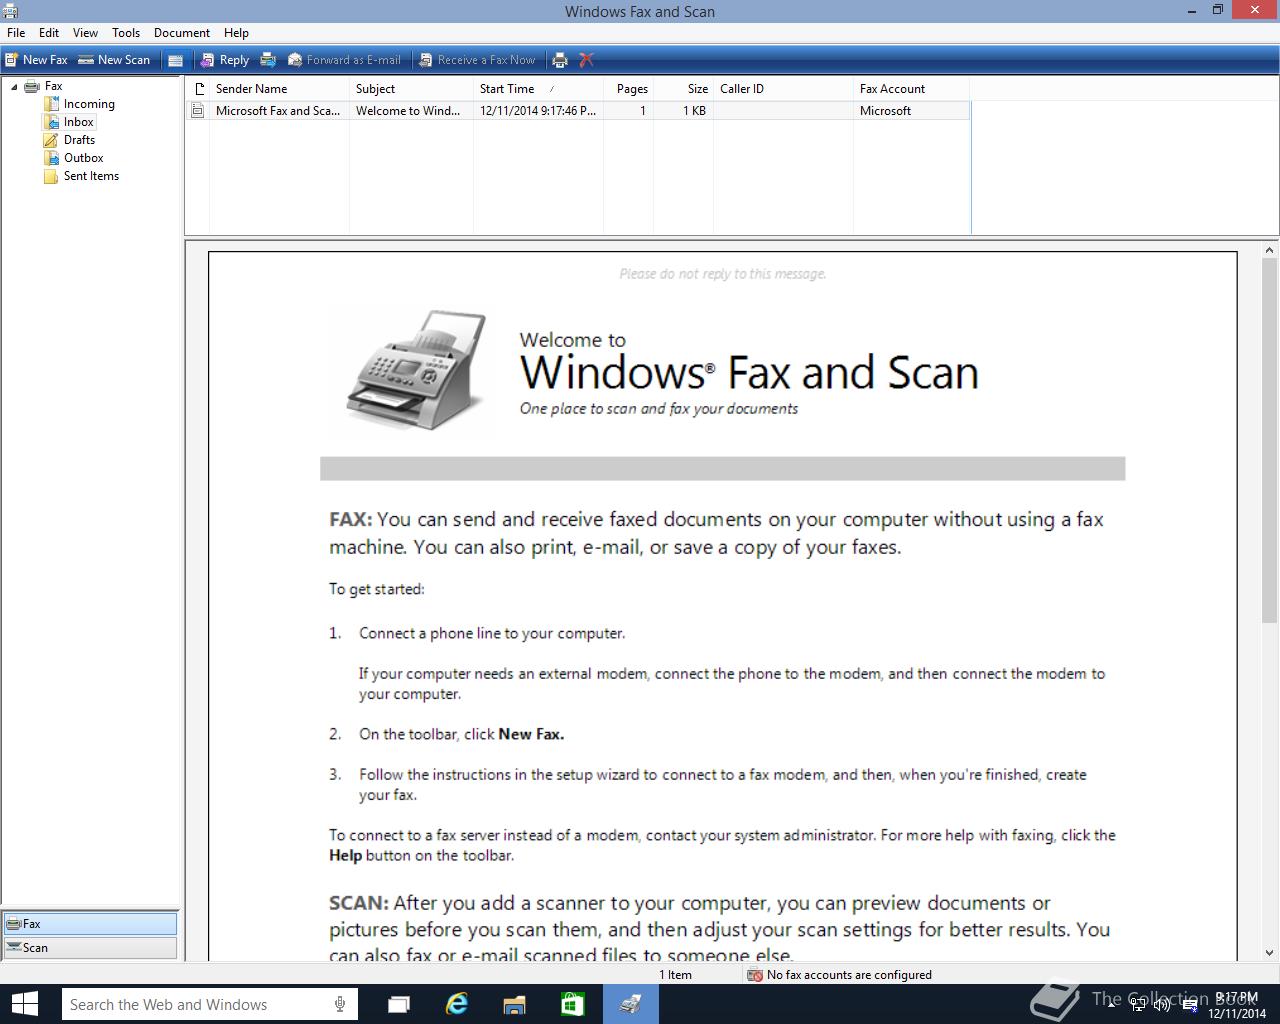Open File Explorer from taskbar
This screenshot has width=1280, height=1024.
coord(514,1004)
